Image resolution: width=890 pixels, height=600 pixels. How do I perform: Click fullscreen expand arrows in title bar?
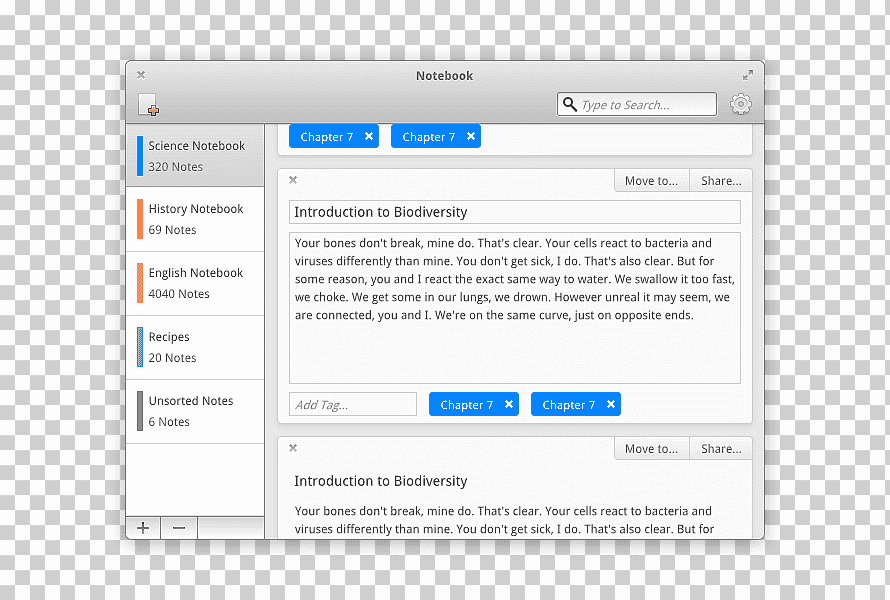[748, 75]
